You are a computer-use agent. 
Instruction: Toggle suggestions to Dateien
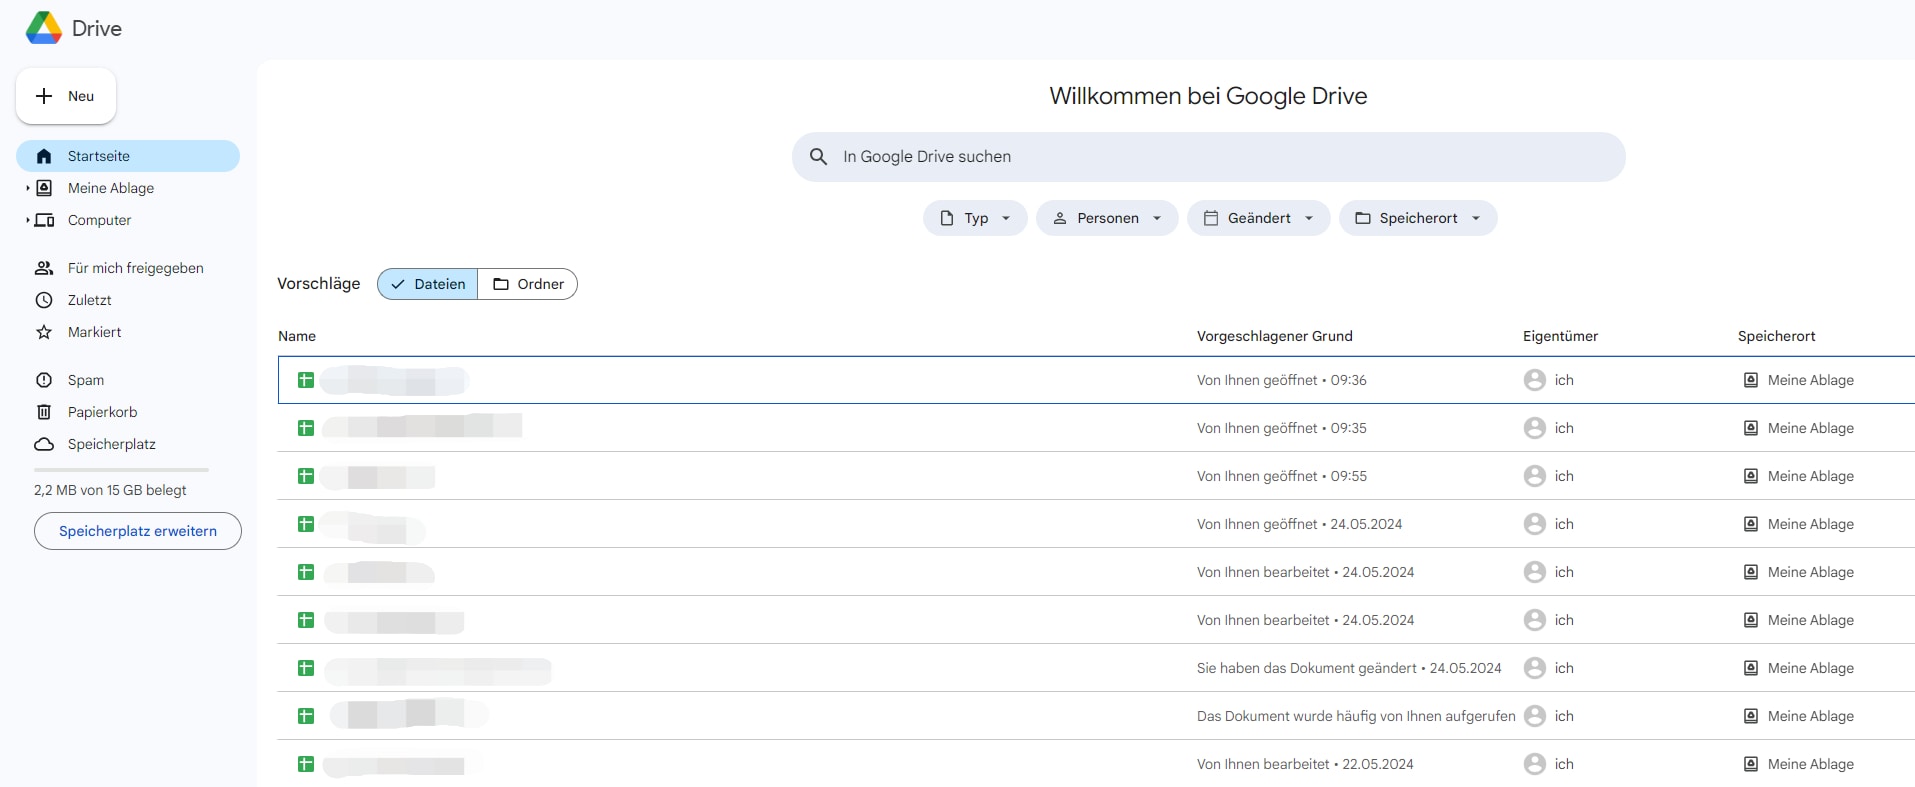point(428,284)
